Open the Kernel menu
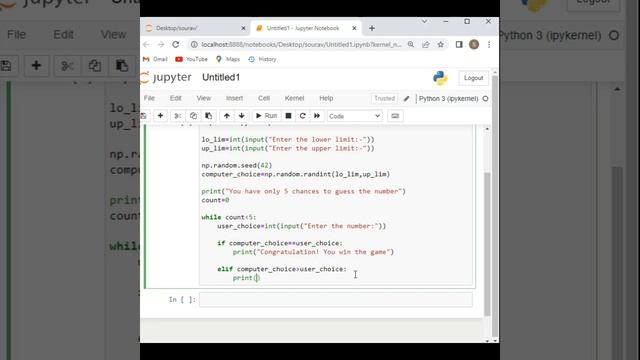This screenshot has height=360, width=640. (294, 98)
